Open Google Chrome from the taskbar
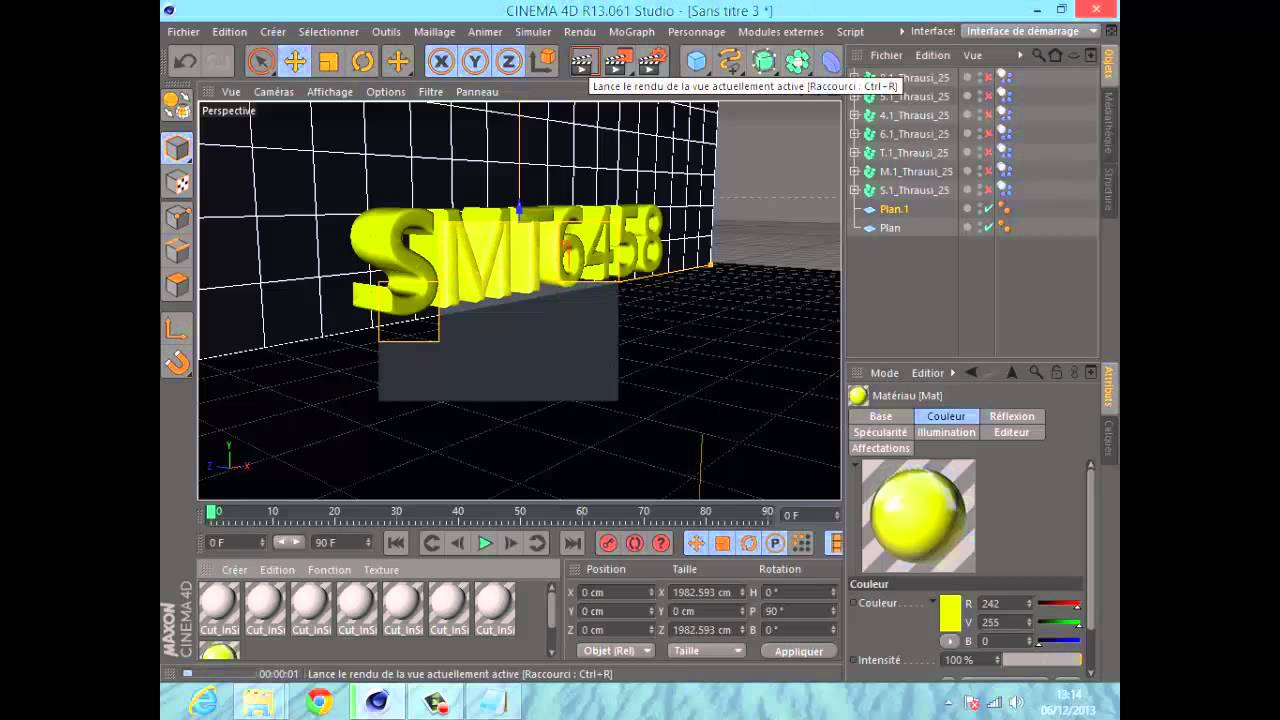Screen dimensions: 1280x720 click(x=319, y=702)
